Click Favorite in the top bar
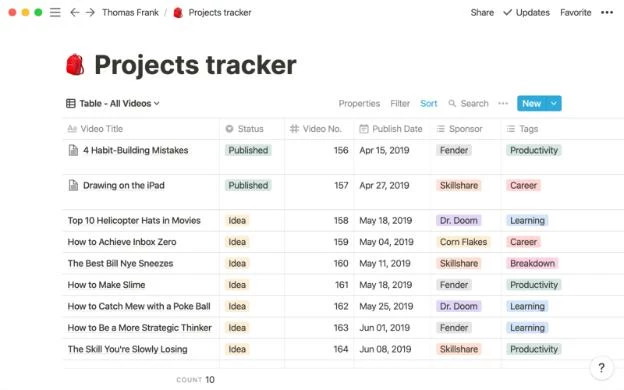624x390 pixels. [575, 13]
